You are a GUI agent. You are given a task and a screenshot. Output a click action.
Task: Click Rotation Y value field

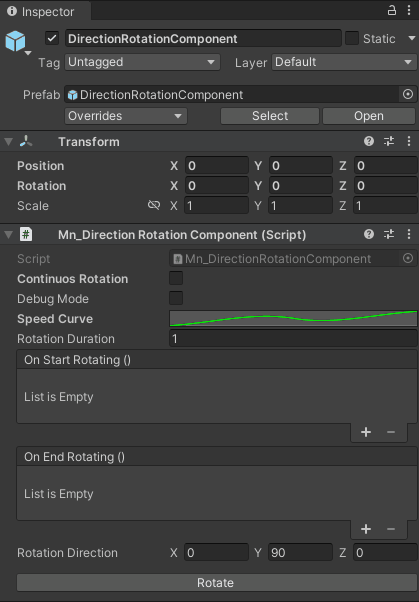(x=301, y=185)
